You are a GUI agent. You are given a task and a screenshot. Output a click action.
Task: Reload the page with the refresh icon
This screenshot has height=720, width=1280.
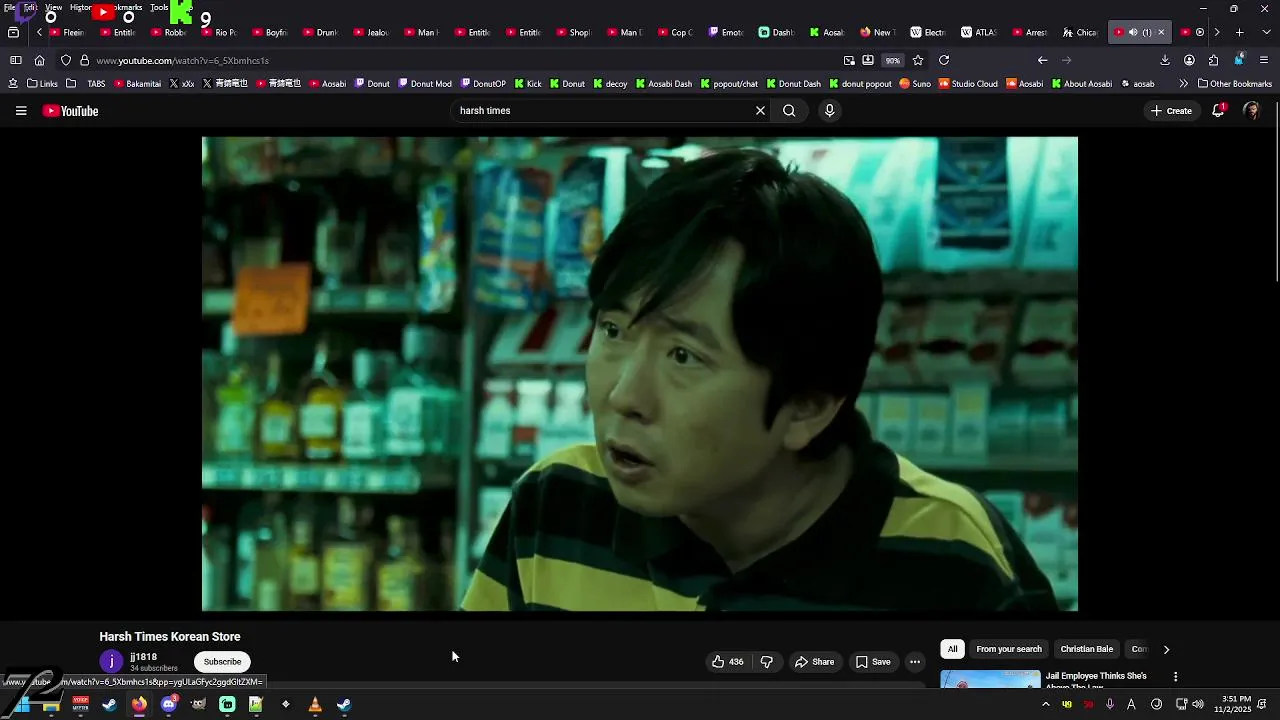[943, 60]
